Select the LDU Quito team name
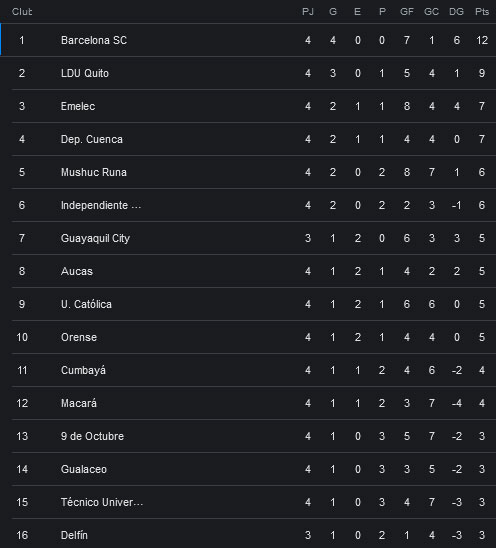The height and width of the screenshot is (548, 496). point(85,73)
